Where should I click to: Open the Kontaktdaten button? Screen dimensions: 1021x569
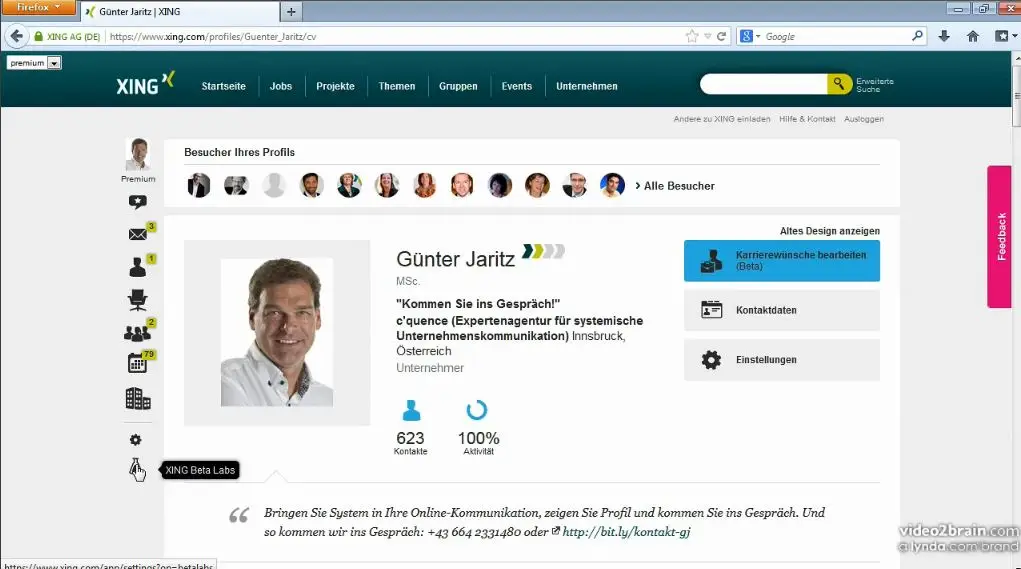781,310
